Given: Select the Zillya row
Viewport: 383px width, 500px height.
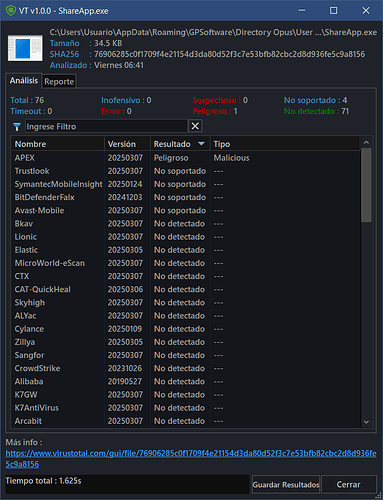Looking at the screenshot, I should 186,342.
